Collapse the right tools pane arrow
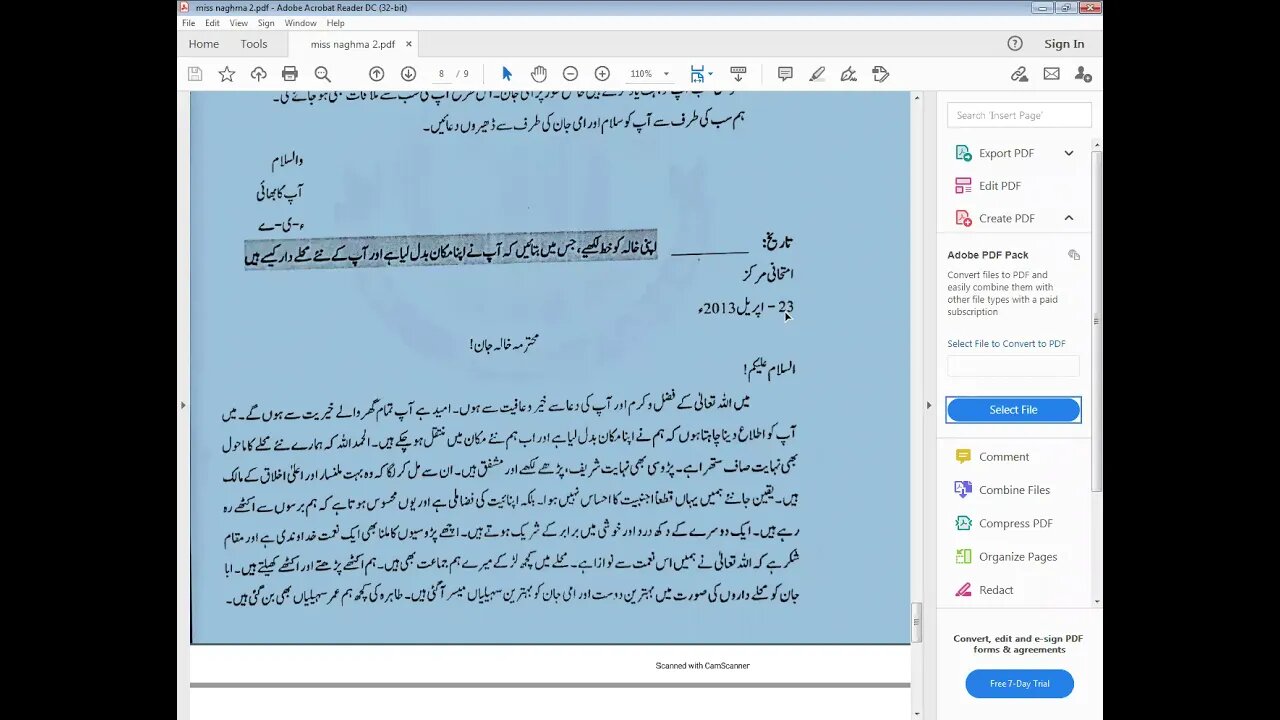 (928, 405)
